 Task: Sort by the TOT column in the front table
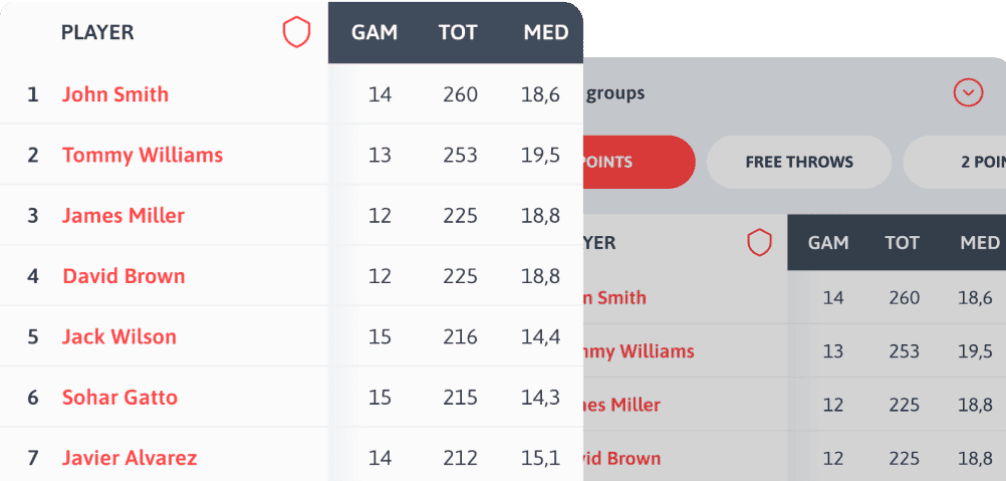pos(458,32)
